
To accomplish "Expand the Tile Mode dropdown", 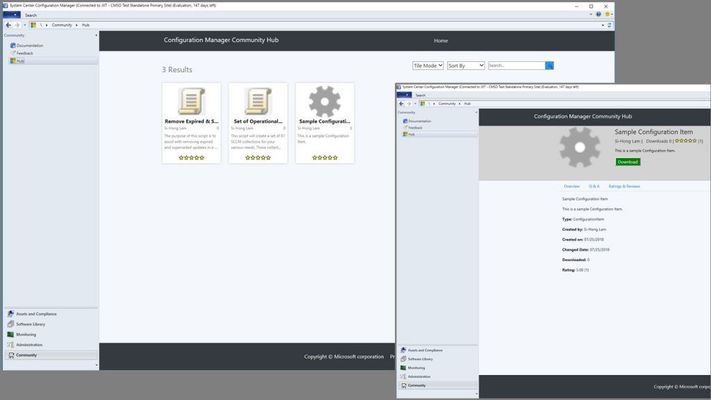I will click(428, 66).
